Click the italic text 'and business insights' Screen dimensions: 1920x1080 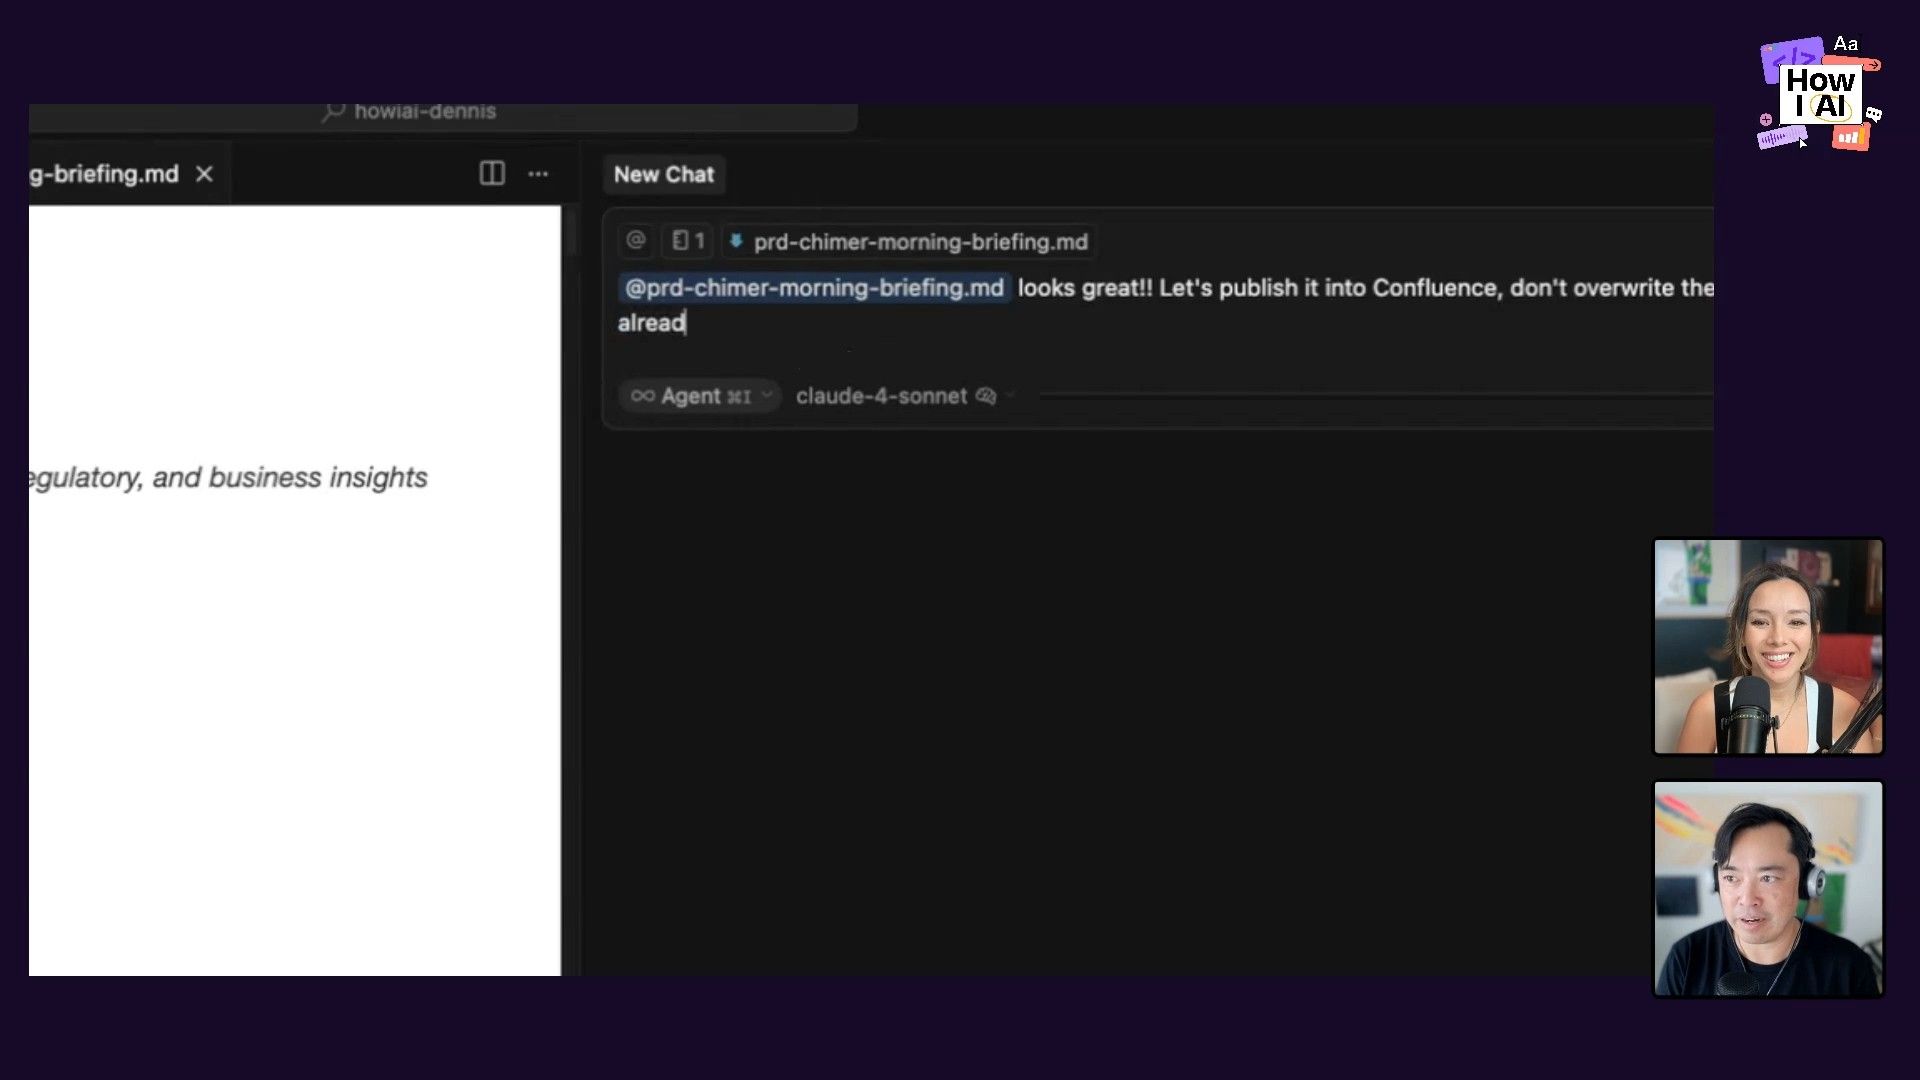pyautogui.click(x=290, y=478)
